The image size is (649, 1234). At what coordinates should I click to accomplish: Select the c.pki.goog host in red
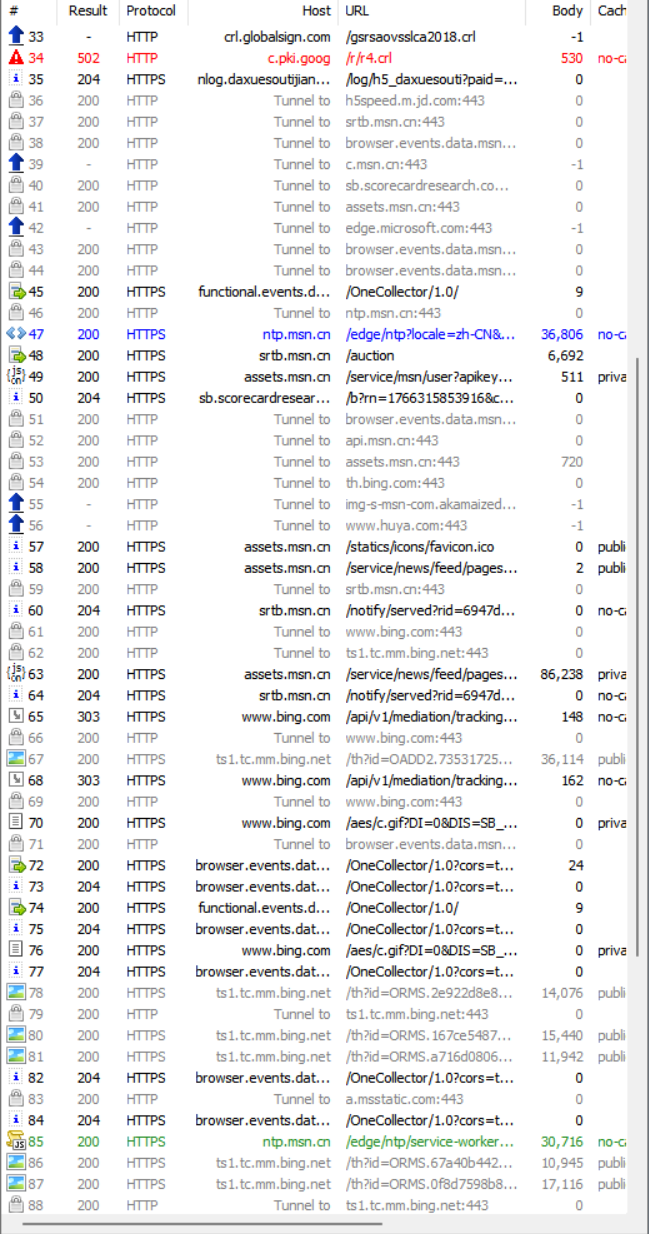pos(299,58)
